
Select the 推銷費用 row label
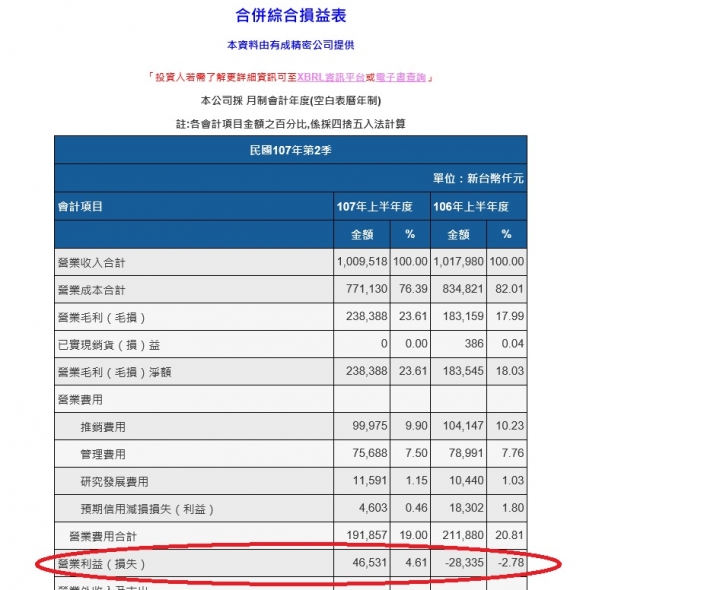tap(103, 427)
